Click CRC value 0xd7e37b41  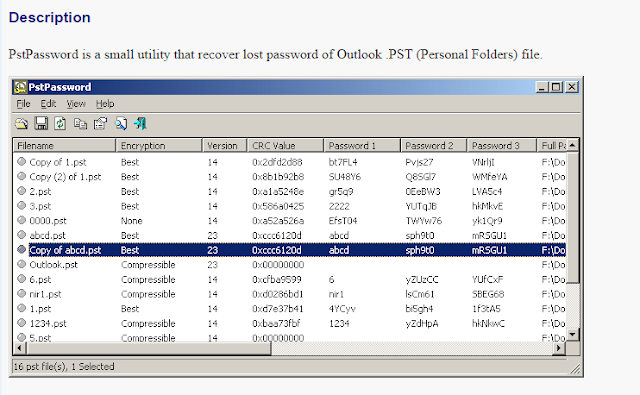278,309
